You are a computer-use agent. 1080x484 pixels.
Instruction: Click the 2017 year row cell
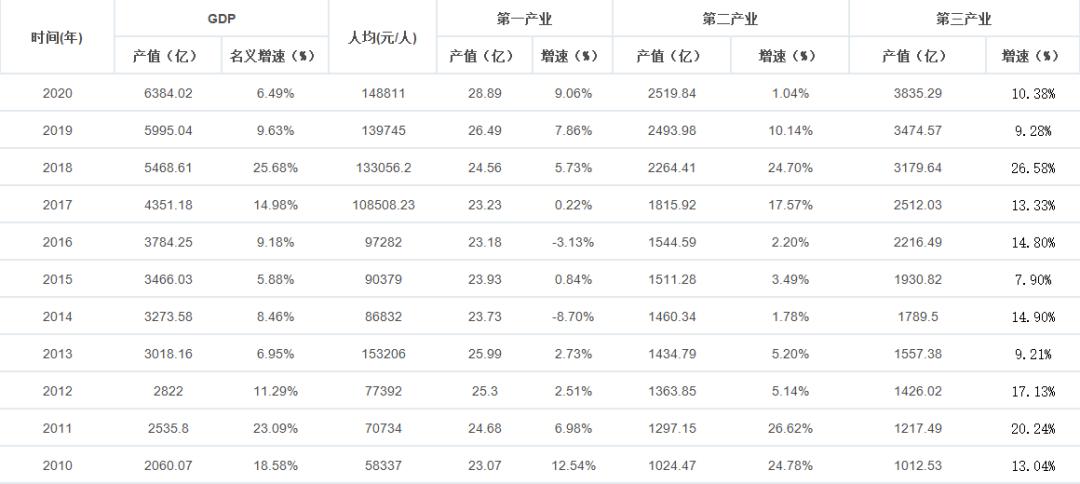tap(57, 205)
